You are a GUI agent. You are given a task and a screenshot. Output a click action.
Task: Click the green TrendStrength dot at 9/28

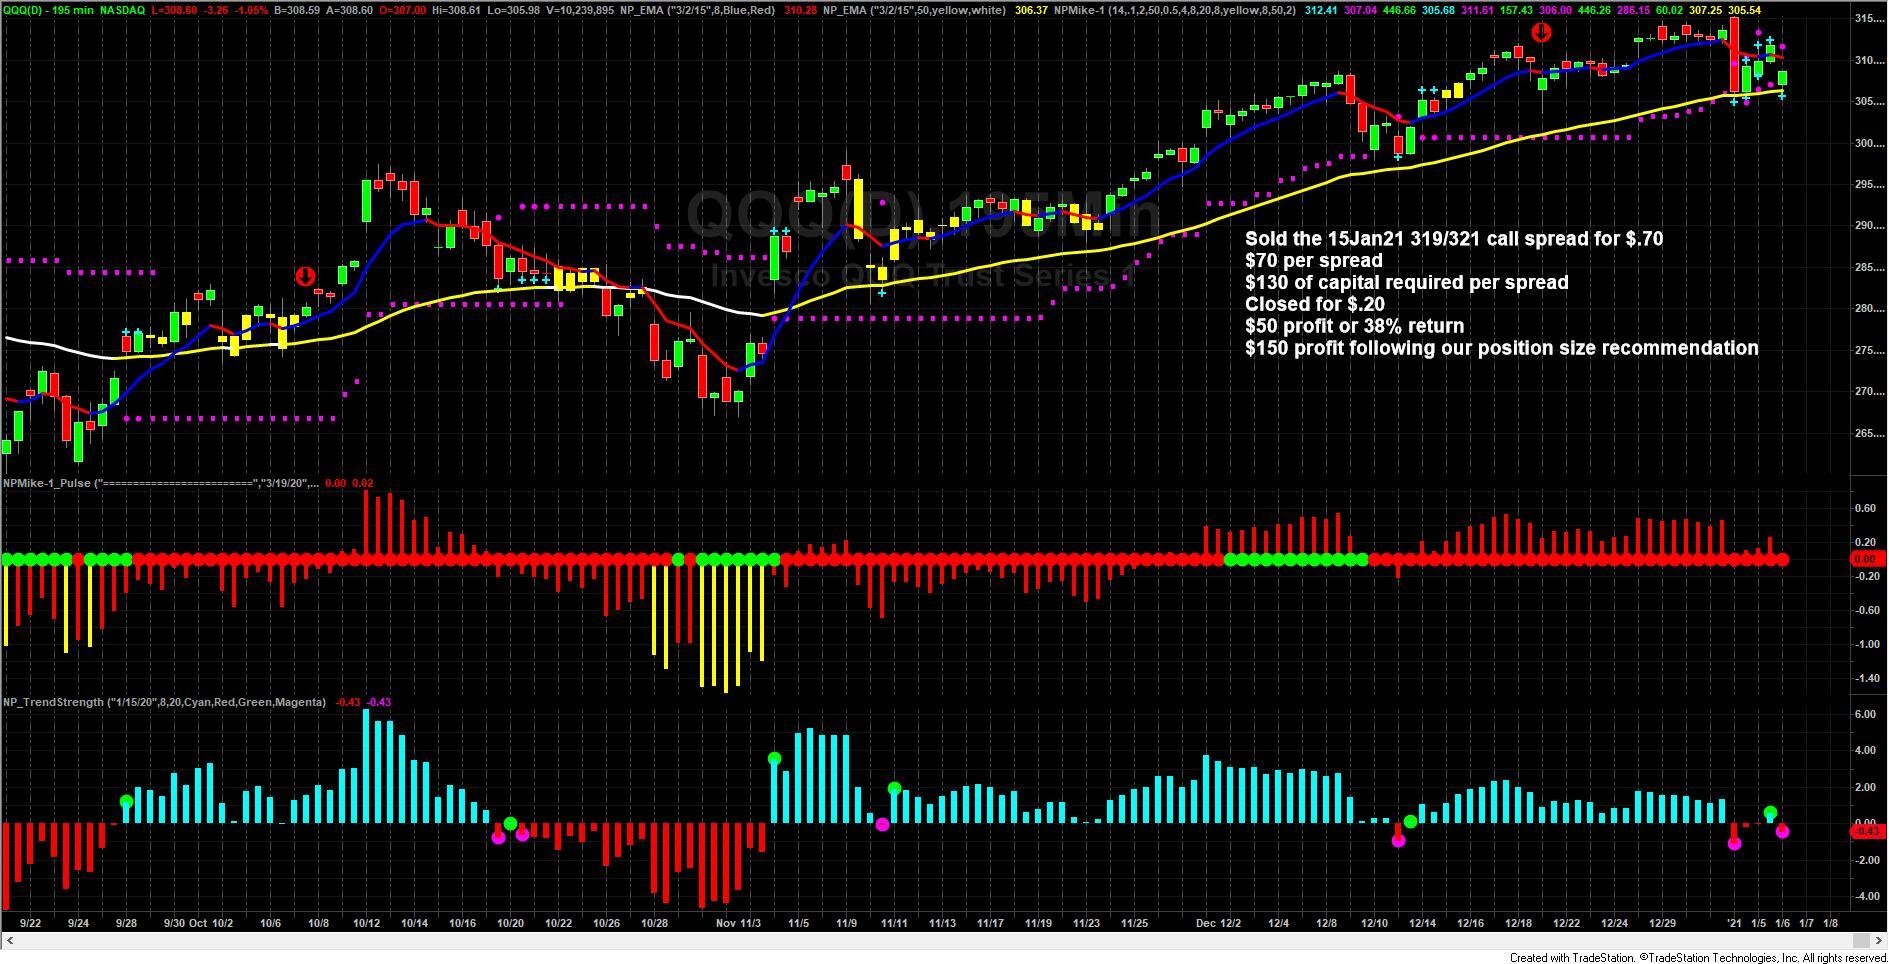click(x=126, y=801)
